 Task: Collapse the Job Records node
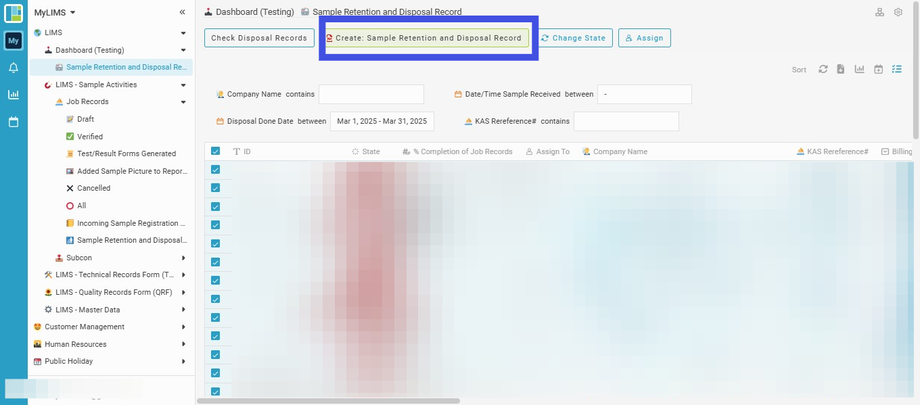point(183,102)
